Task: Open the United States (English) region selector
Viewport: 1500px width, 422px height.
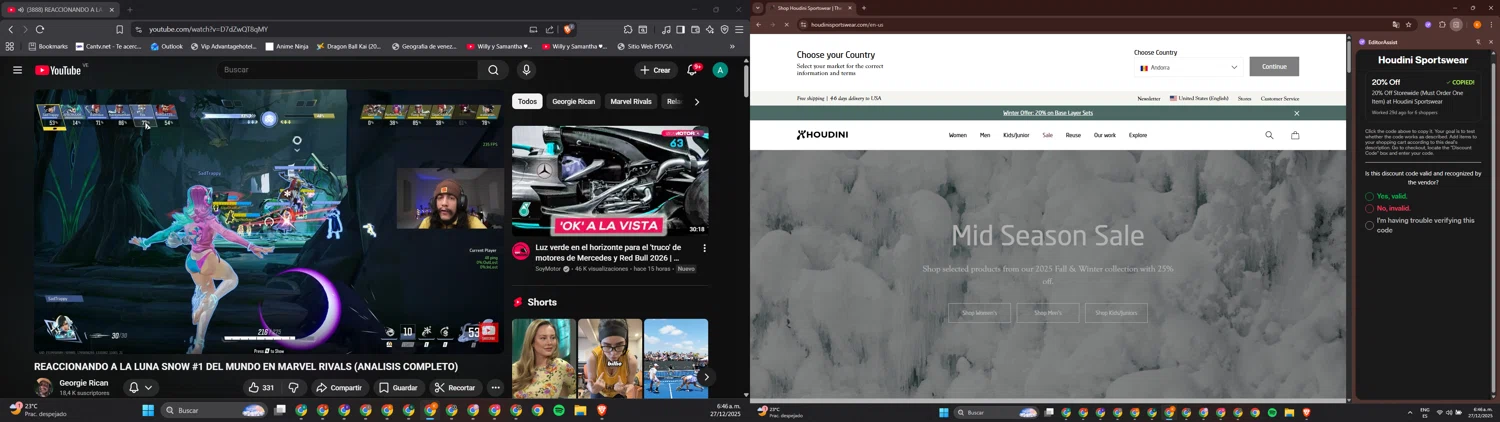Action: pyautogui.click(x=1199, y=99)
